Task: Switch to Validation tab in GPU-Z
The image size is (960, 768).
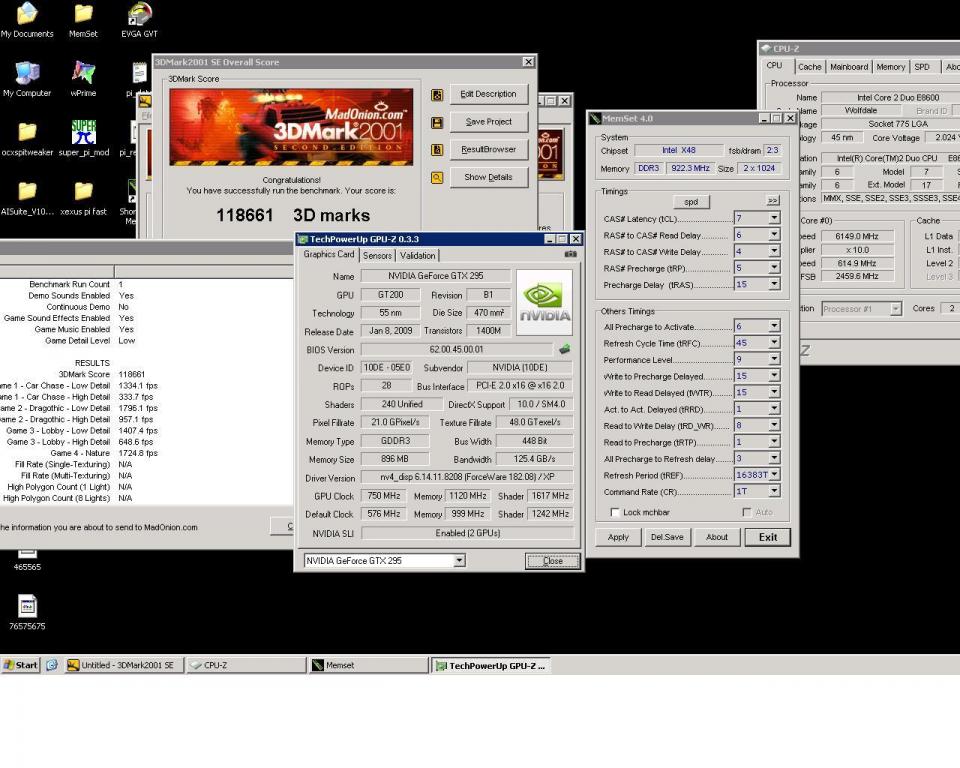Action: click(x=418, y=255)
